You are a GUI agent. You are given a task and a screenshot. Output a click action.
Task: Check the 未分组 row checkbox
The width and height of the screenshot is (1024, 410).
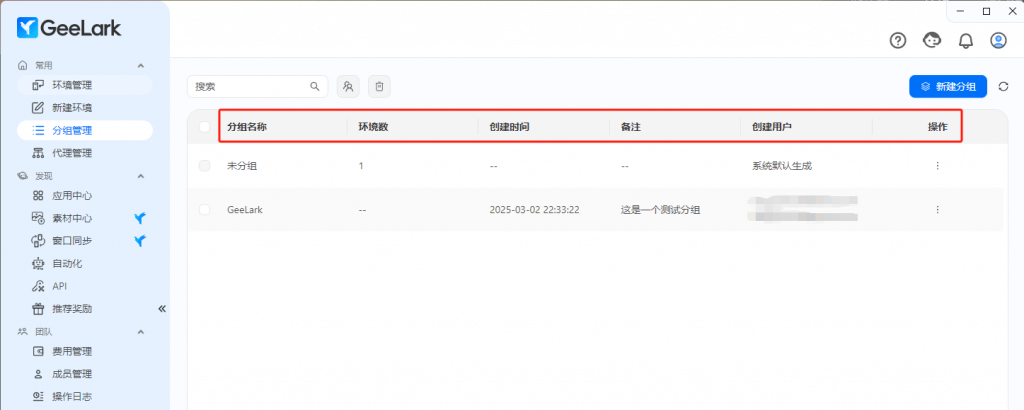pyautogui.click(x=205, y=165)
